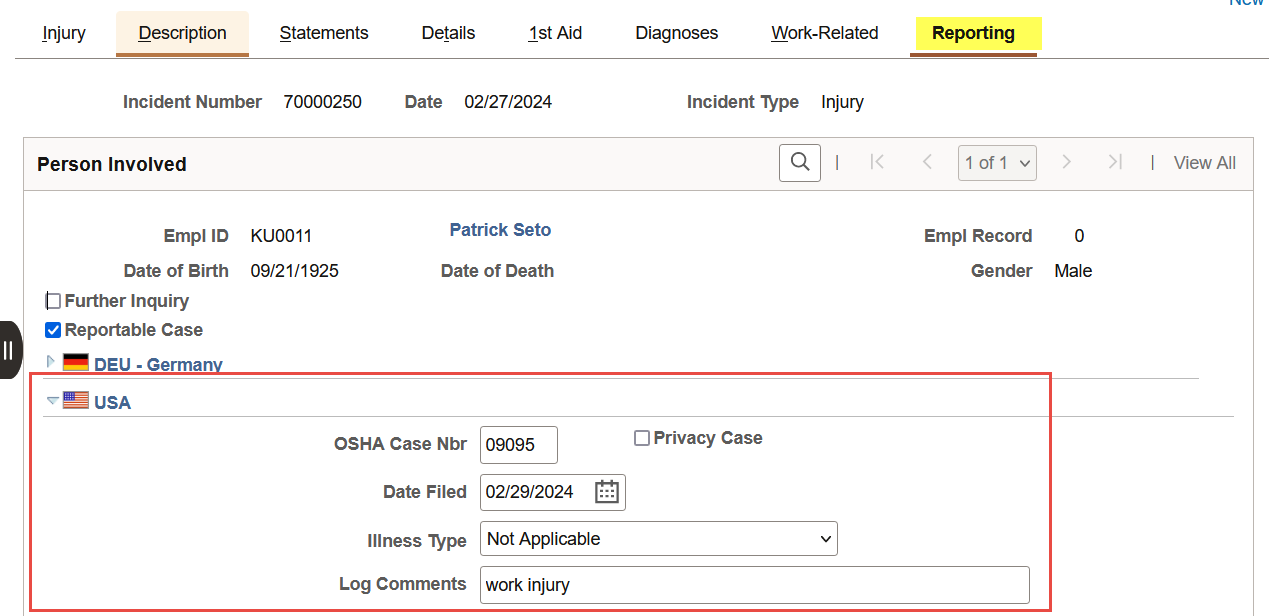This screenshot has width=1269, height=616.
Task: Go to first row navigation arrow
Action: 877,163
